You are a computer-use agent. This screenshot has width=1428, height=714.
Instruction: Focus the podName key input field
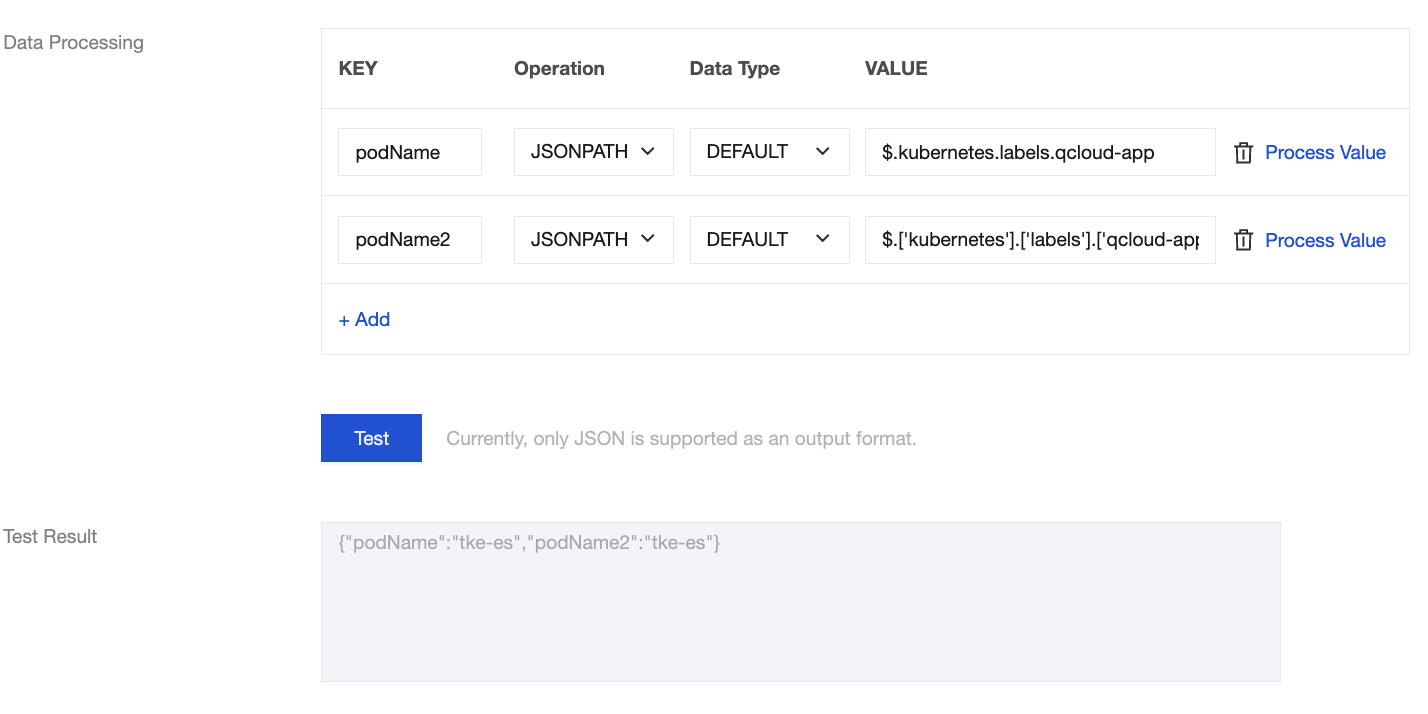[x=409, y=152]
